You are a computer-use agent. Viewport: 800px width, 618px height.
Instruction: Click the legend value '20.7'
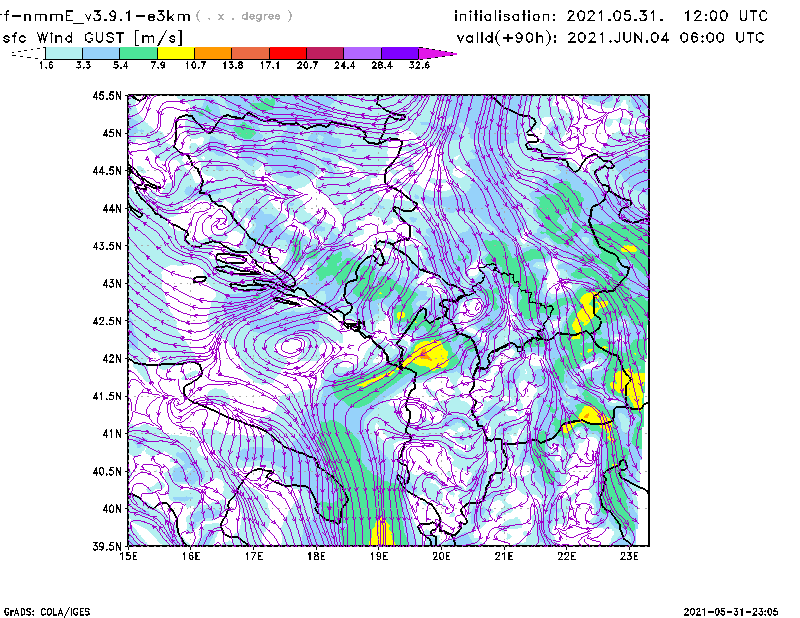pyautogui.click(x=307, y=65)
